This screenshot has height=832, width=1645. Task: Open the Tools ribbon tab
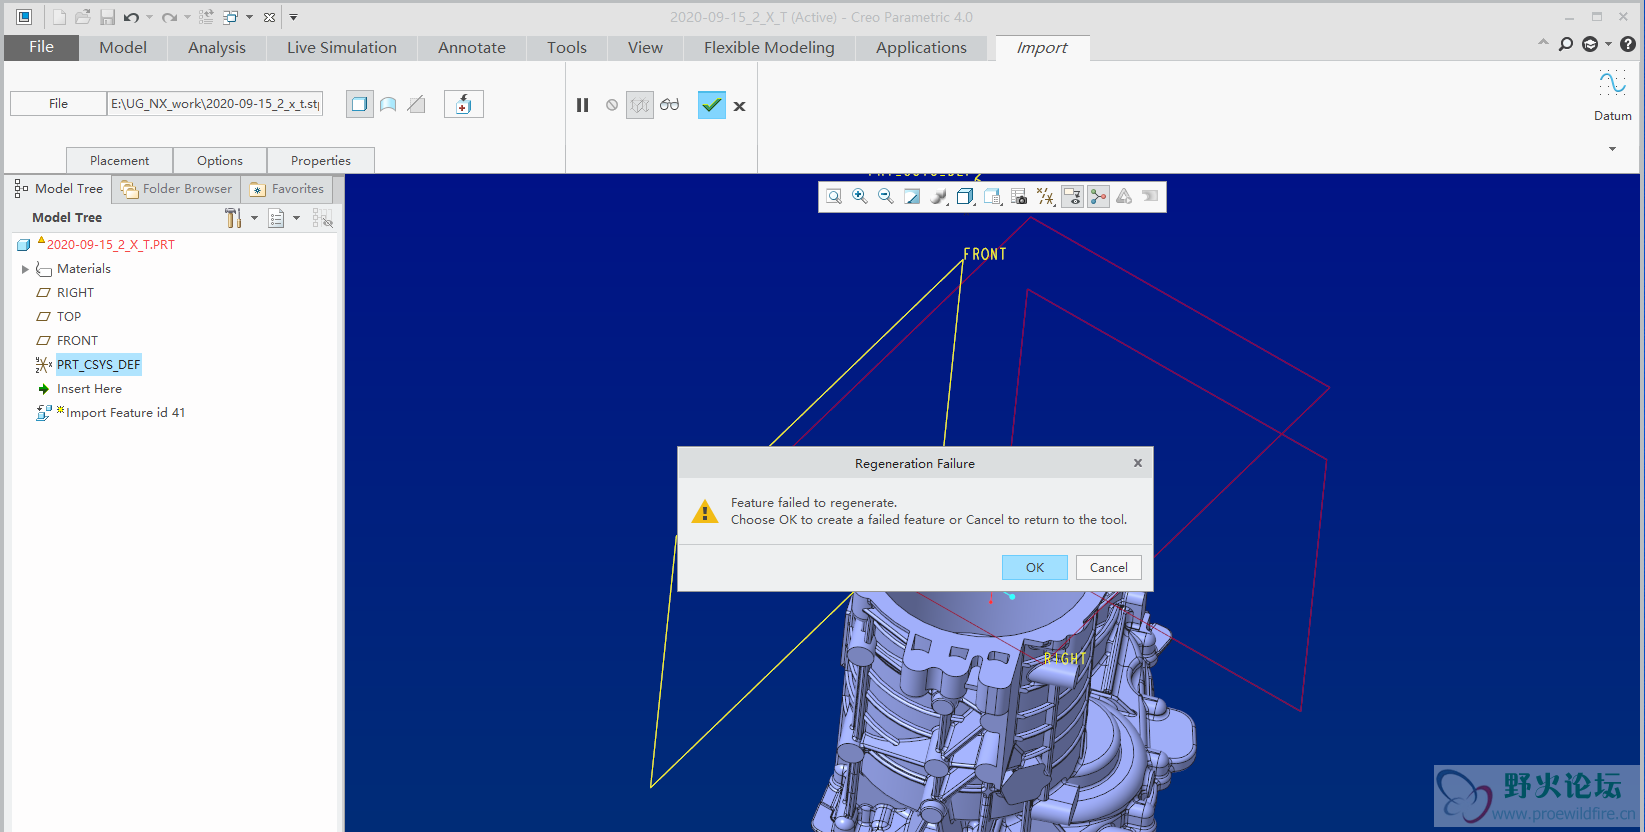pos(567,47)
